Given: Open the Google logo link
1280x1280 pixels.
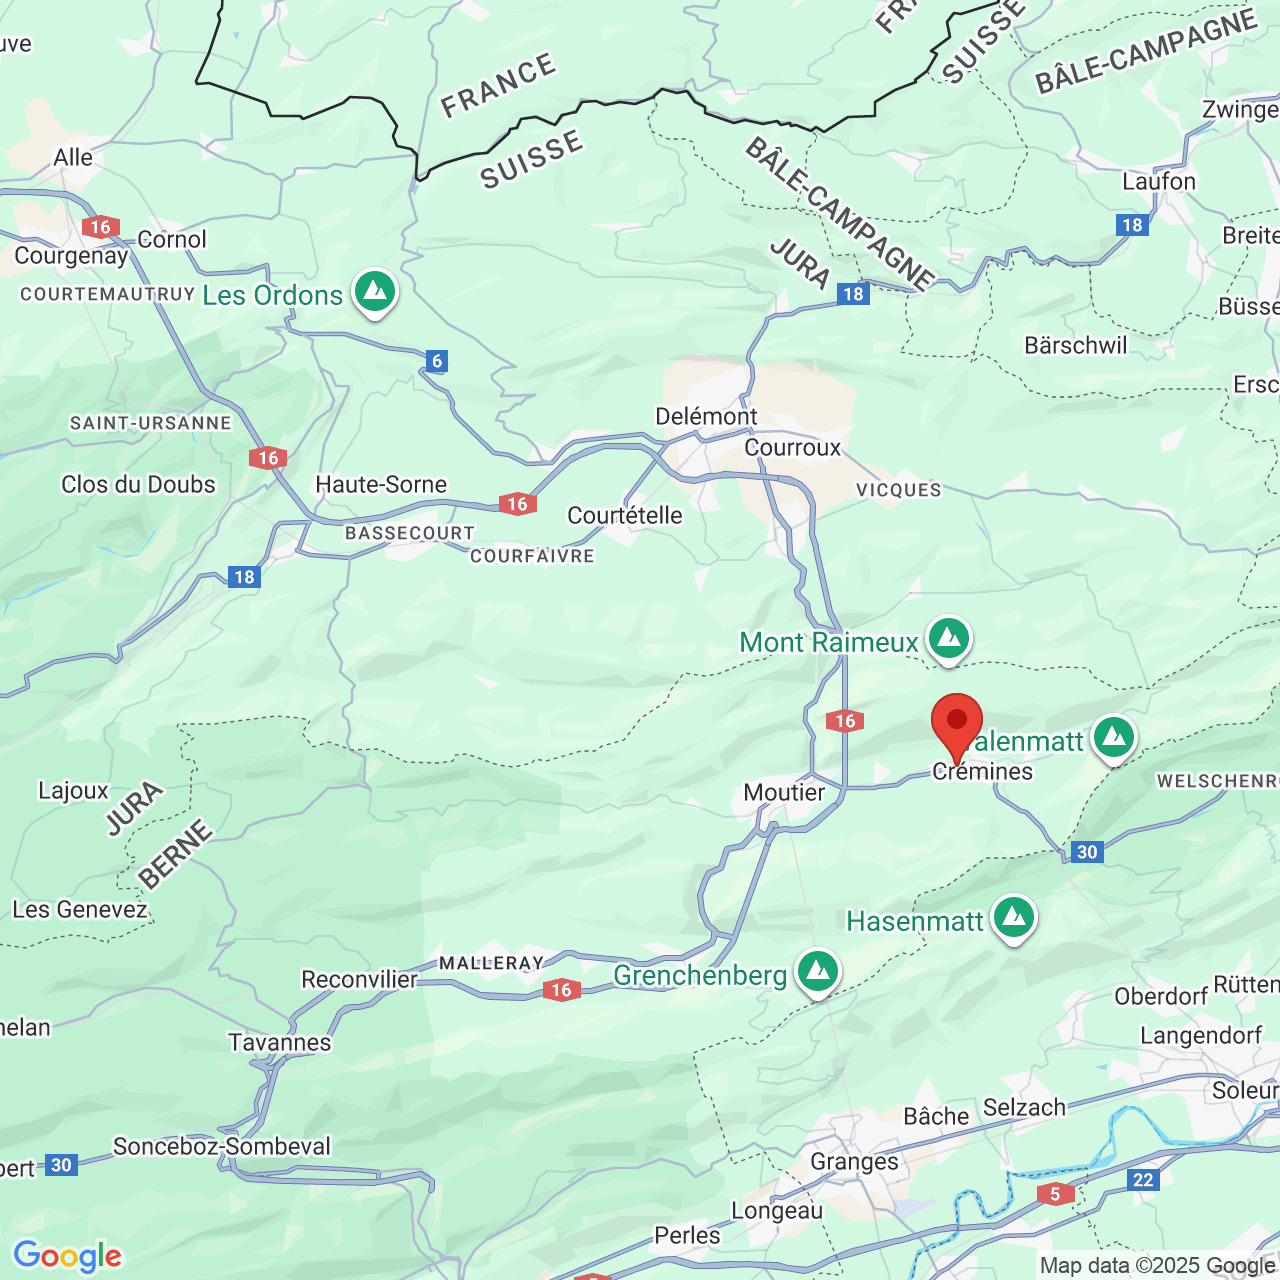Looking at the screenshot, I should pos(68,1256).
